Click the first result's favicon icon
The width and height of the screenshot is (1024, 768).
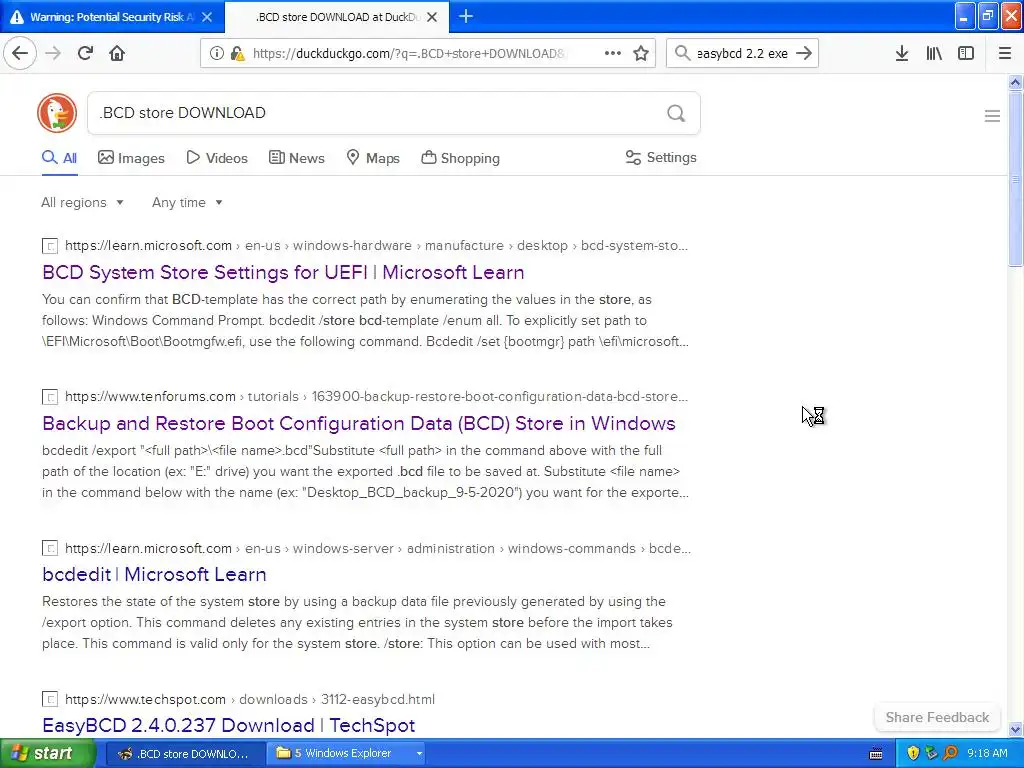coord(50,246)
